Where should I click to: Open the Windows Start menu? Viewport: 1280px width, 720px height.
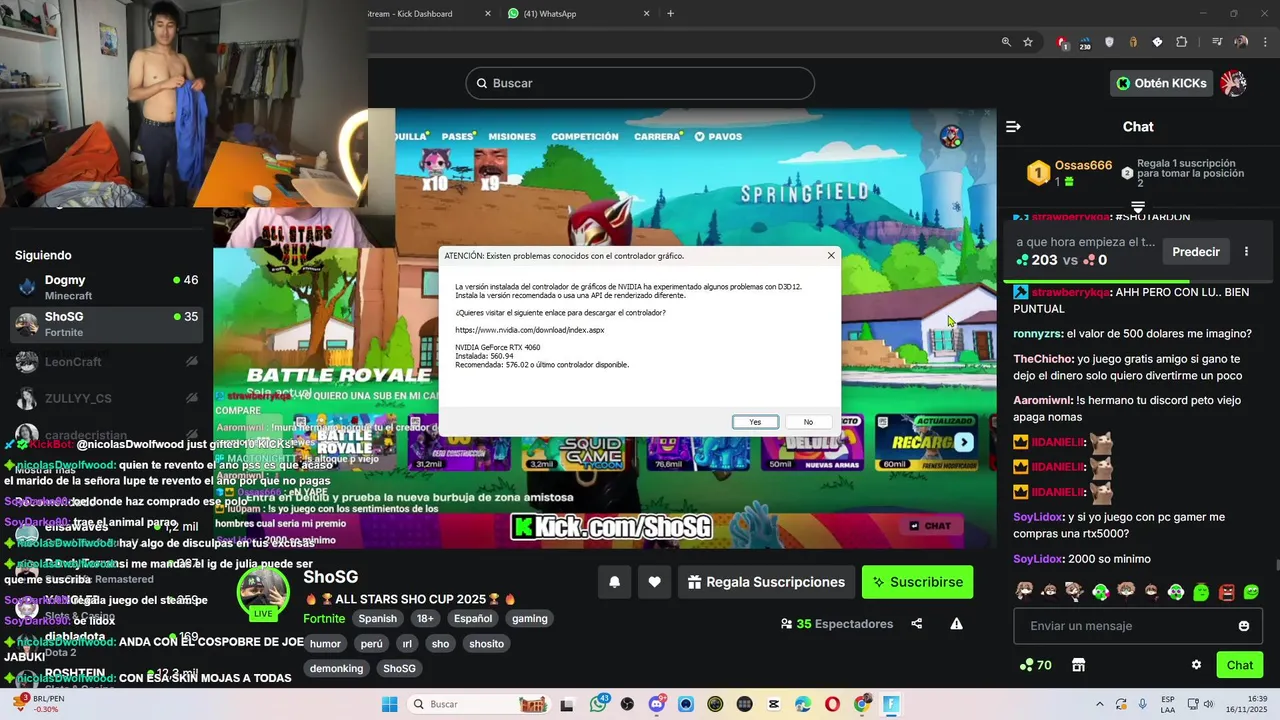(389, 704)
